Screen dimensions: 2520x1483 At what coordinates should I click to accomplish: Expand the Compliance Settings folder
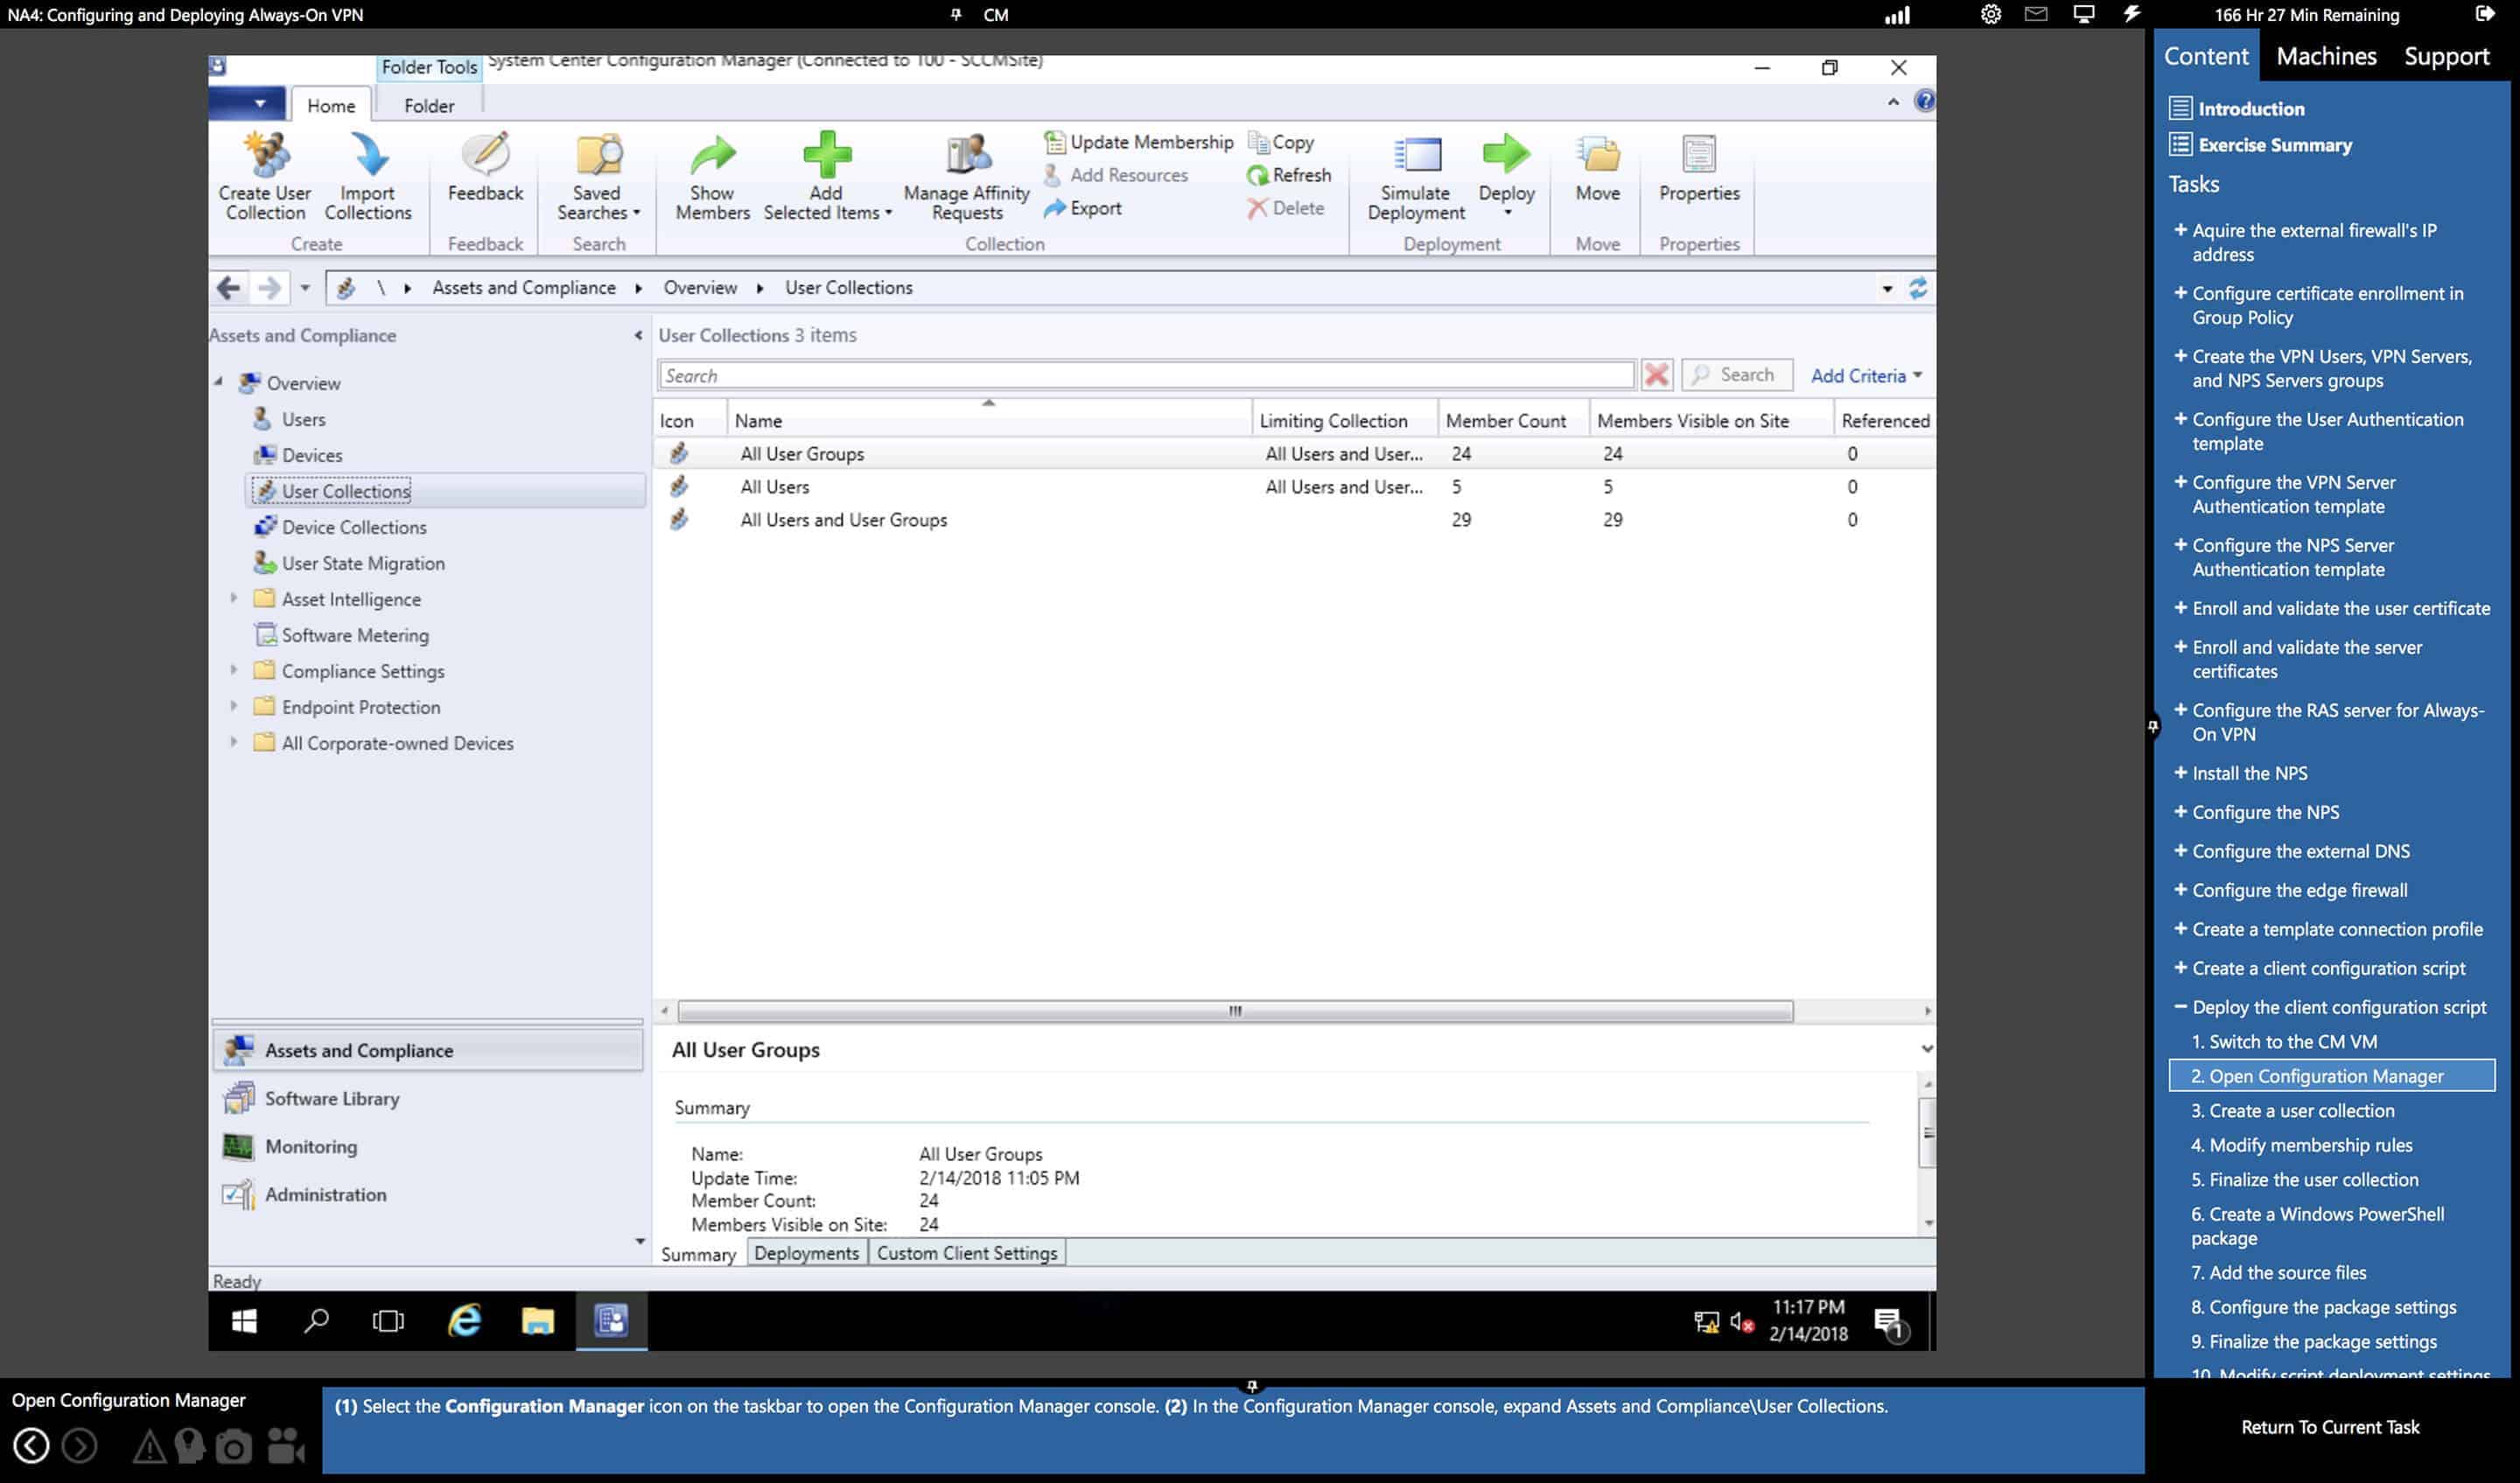coord(234,670)
